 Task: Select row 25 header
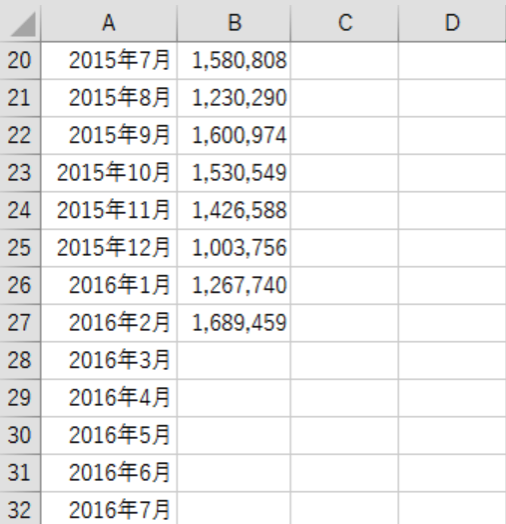tap(20, 248)
